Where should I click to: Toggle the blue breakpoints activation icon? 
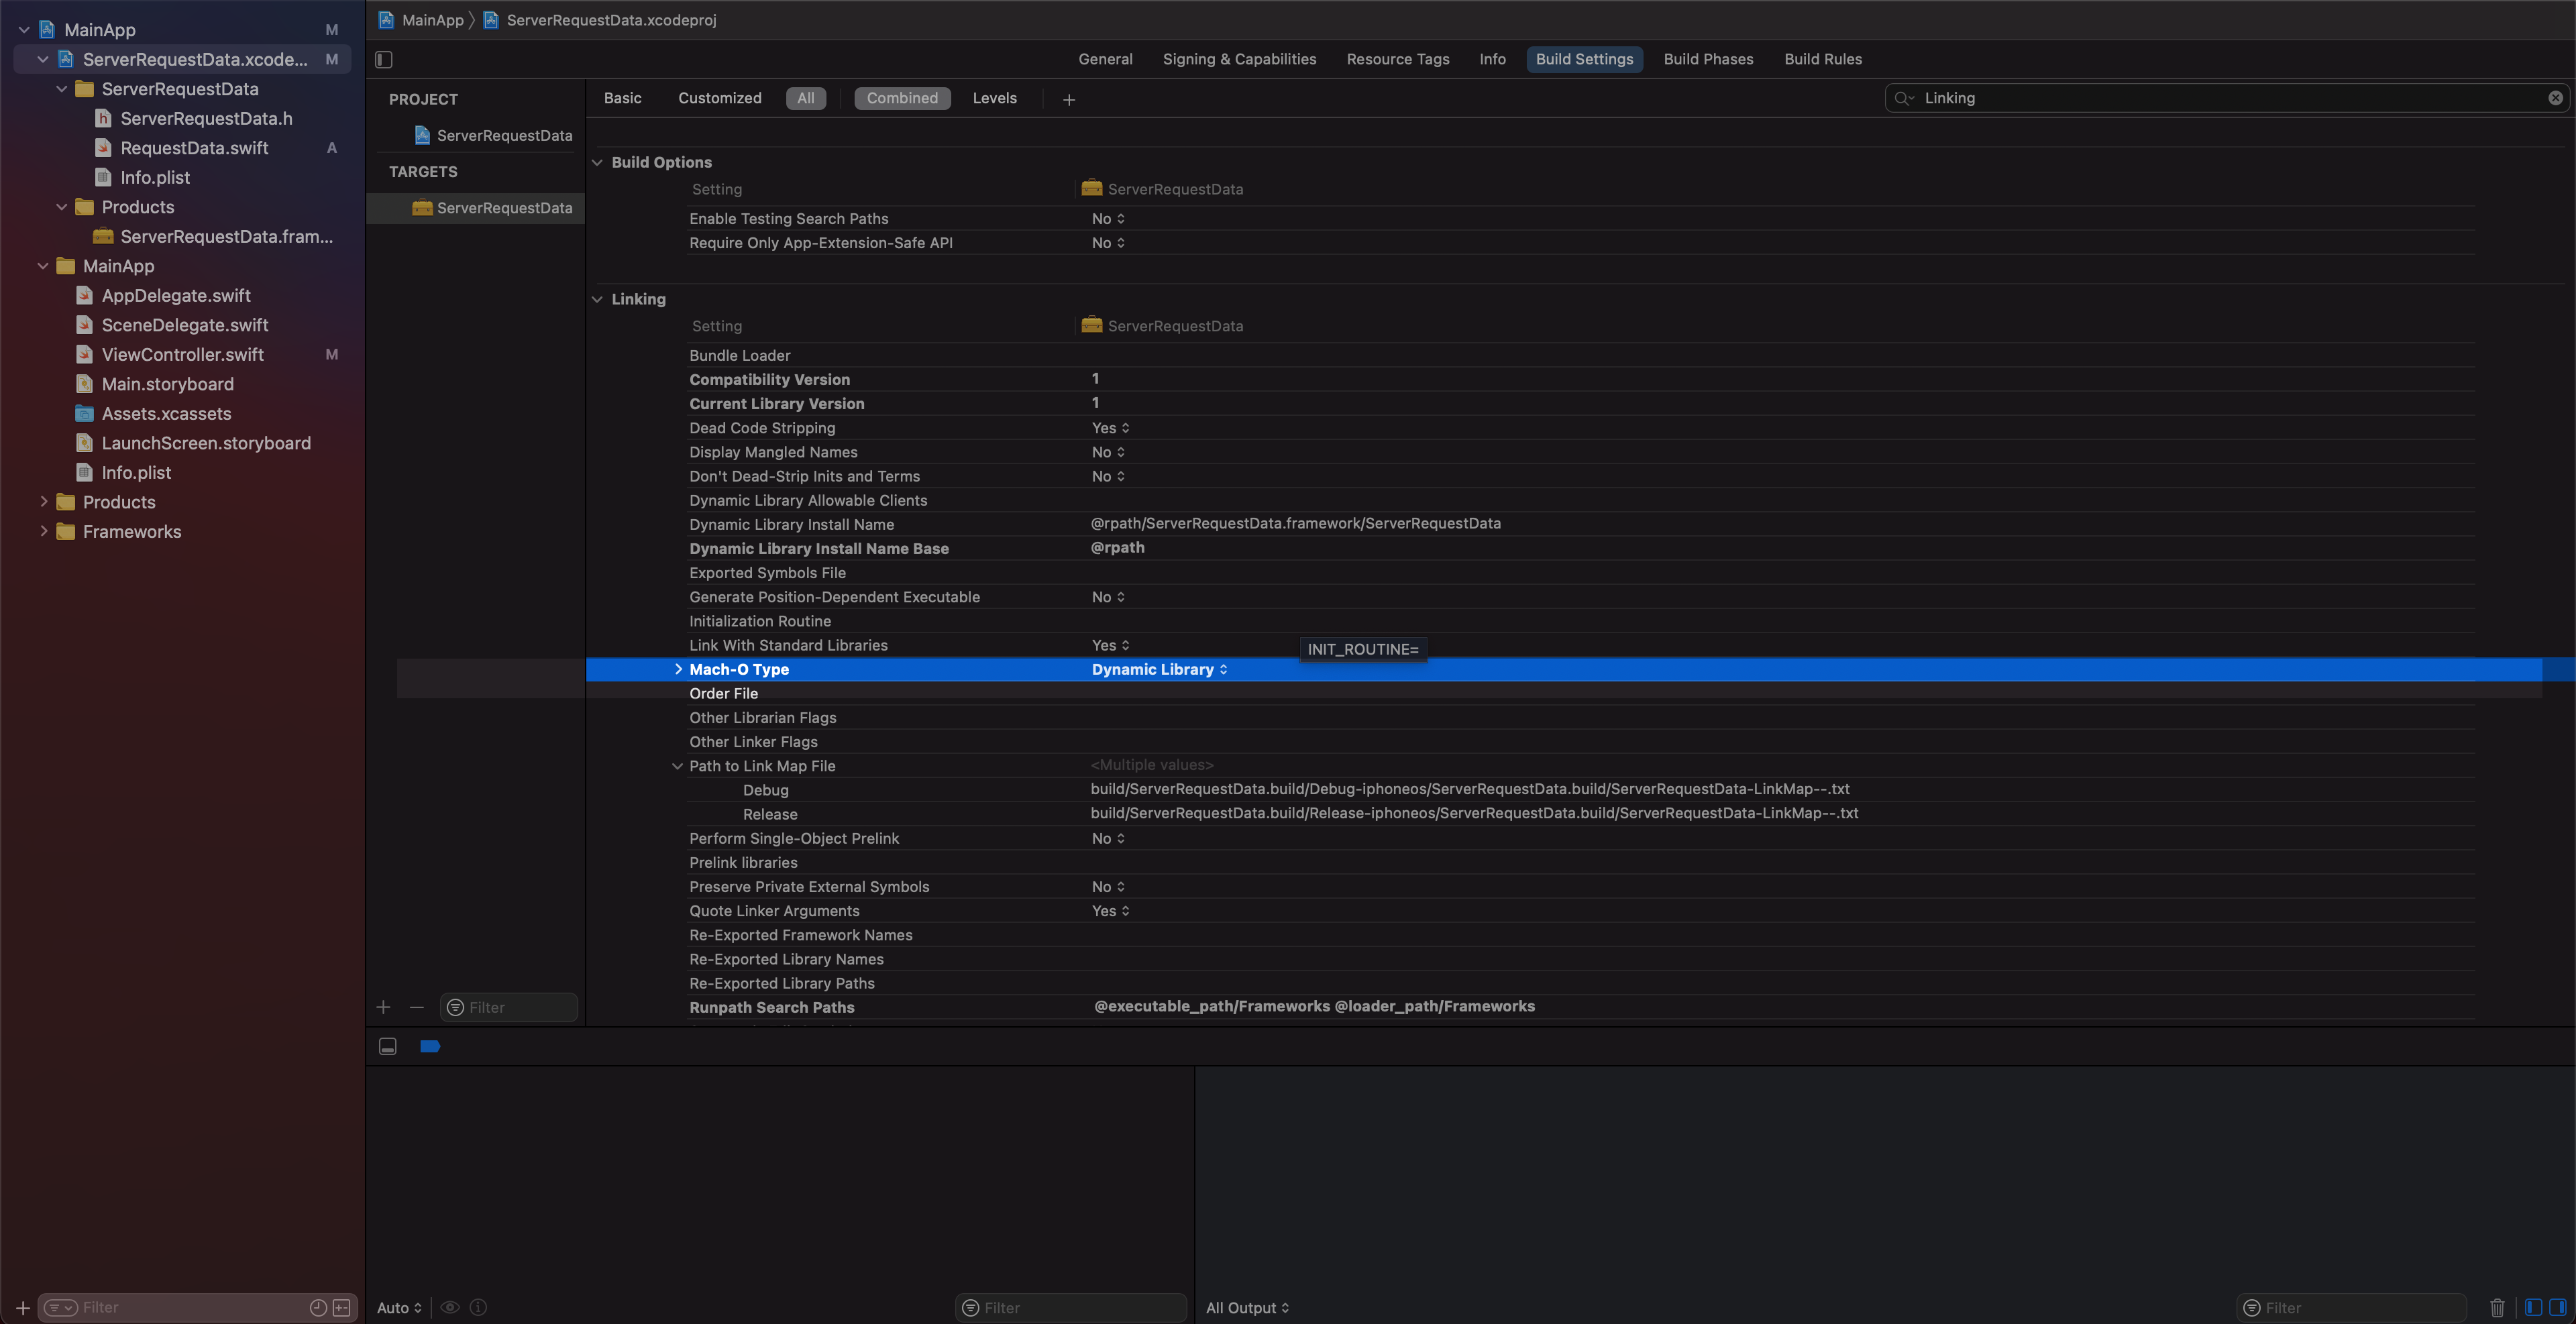coord(430,1046)
